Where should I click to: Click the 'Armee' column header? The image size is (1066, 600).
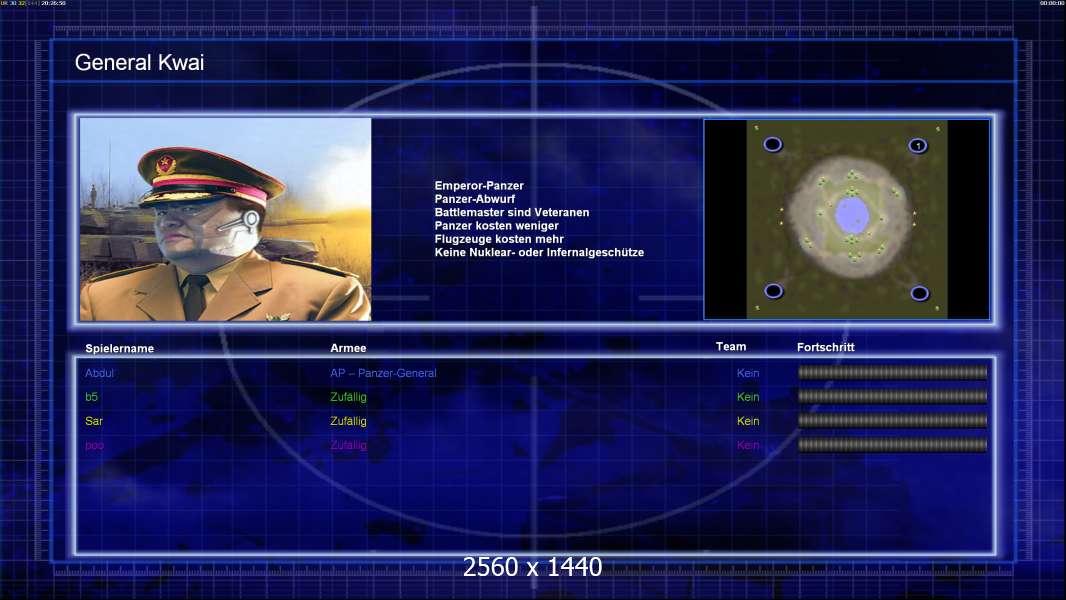pos(348,348)
